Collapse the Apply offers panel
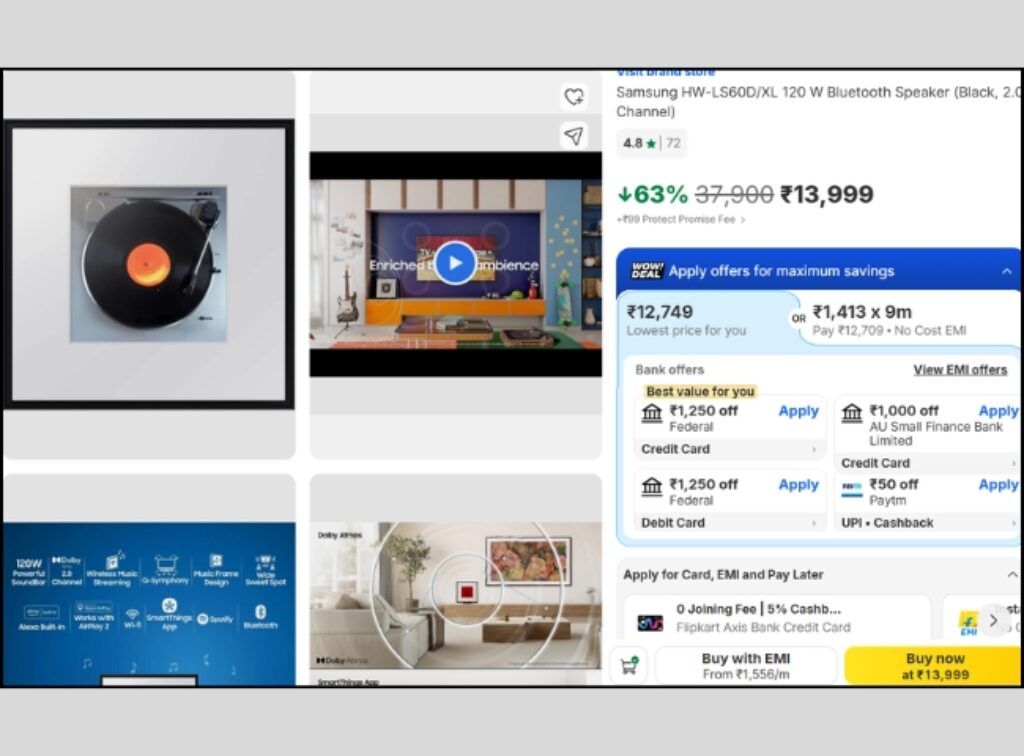The image size is (1024, 756). tap(1006, 271)
